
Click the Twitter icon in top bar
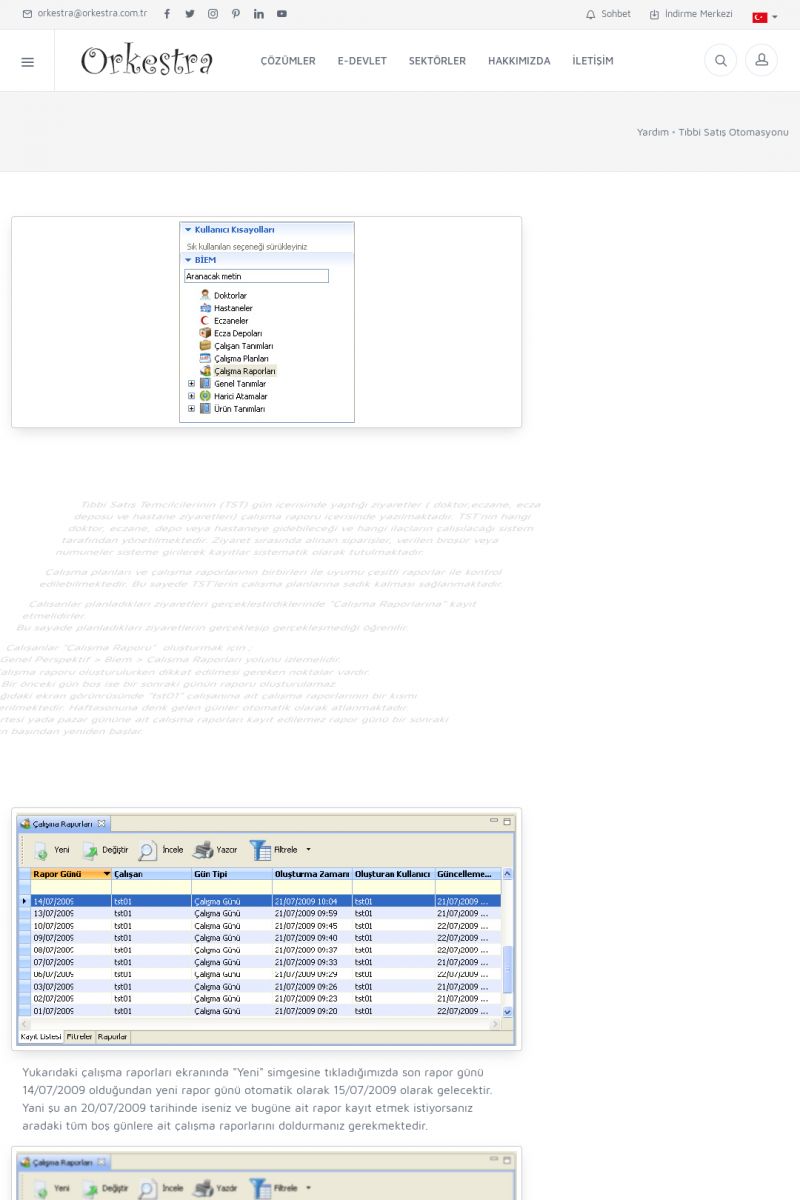pos(190,14)
